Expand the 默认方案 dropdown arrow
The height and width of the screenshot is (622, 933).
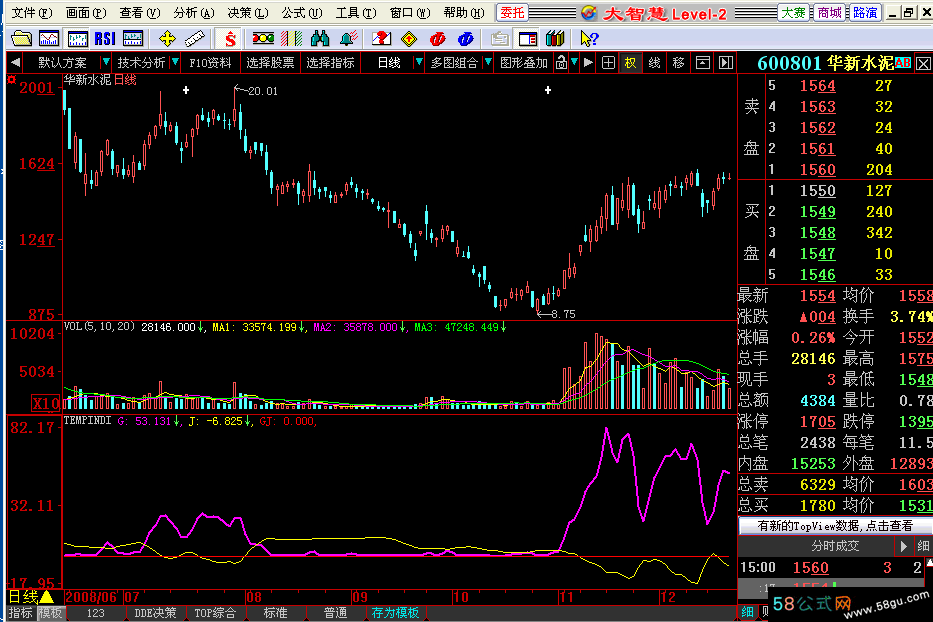[x=105, y=62]
